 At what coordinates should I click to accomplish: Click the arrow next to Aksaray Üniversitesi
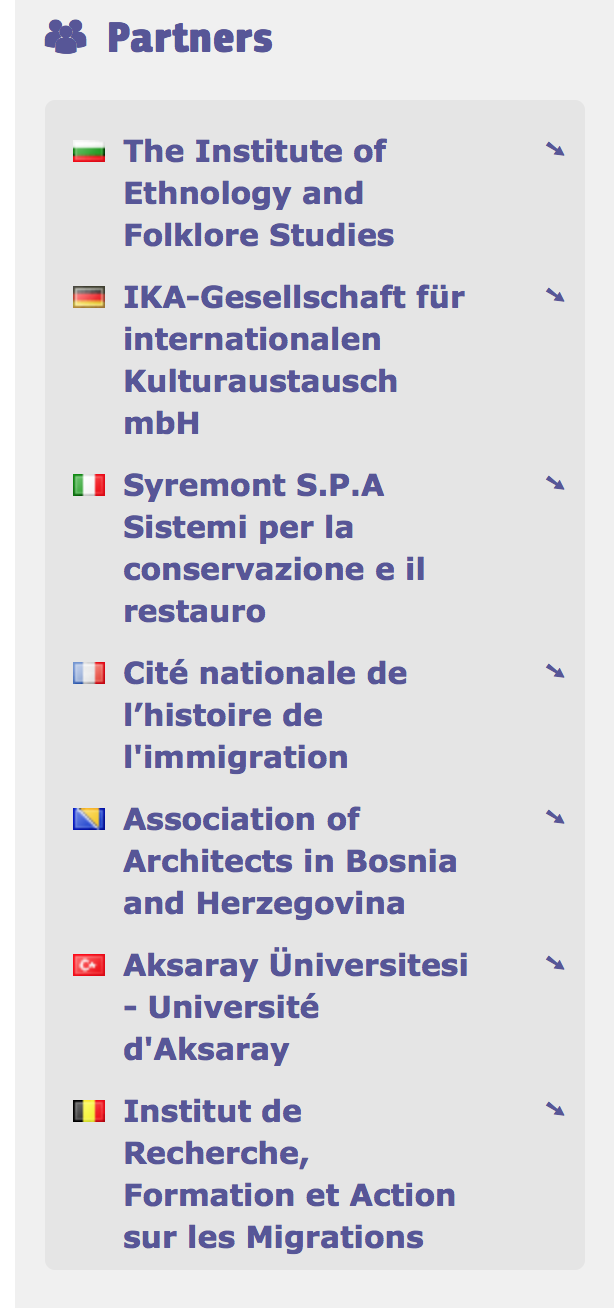tap(555, 964)
